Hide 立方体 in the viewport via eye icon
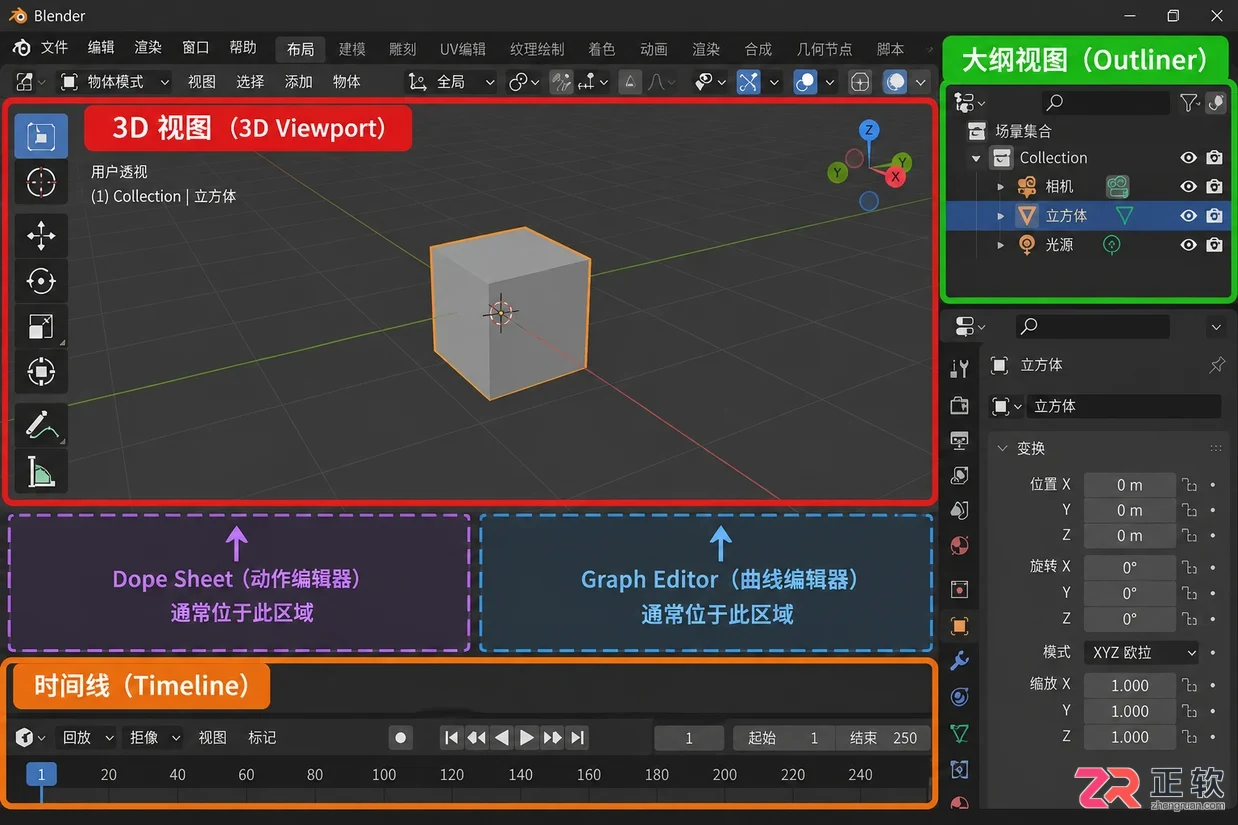The image size is (1238, 825). [1189, 215]
